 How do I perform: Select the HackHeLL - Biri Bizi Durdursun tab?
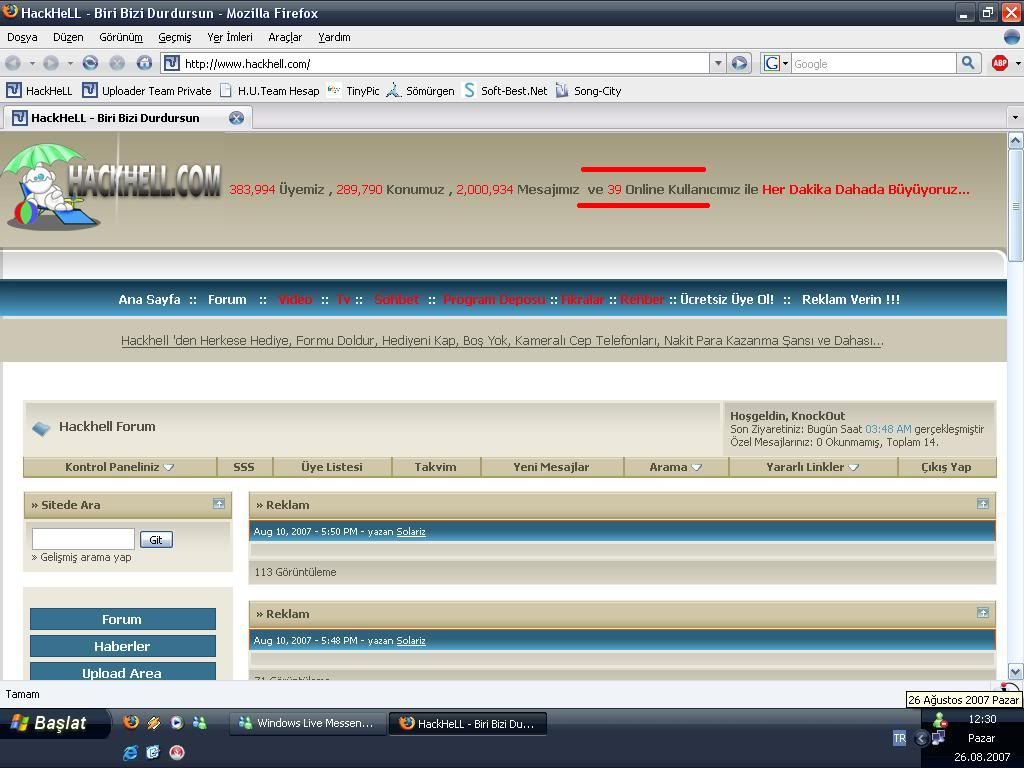tap(127, 118)
